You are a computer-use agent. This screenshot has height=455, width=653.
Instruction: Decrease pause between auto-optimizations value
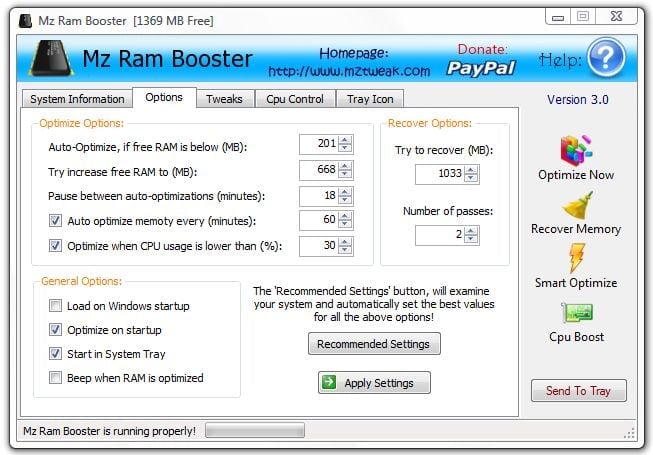(345, 200)
